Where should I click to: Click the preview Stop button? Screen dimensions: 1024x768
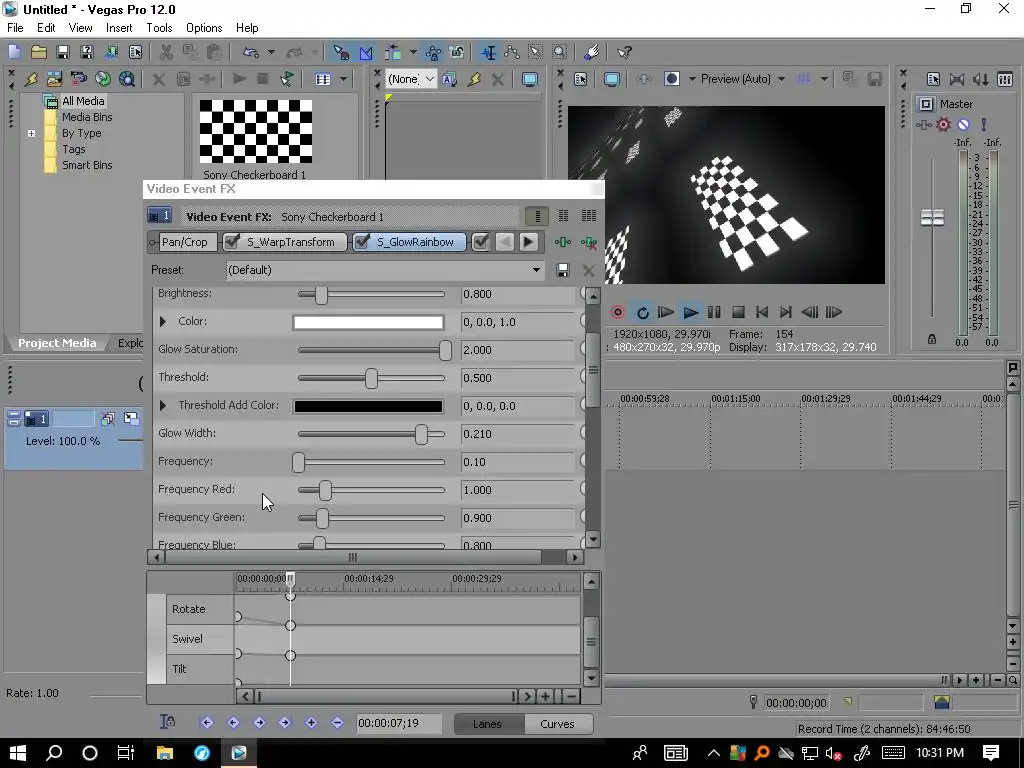pyautogui.click(x=738, y=312)
